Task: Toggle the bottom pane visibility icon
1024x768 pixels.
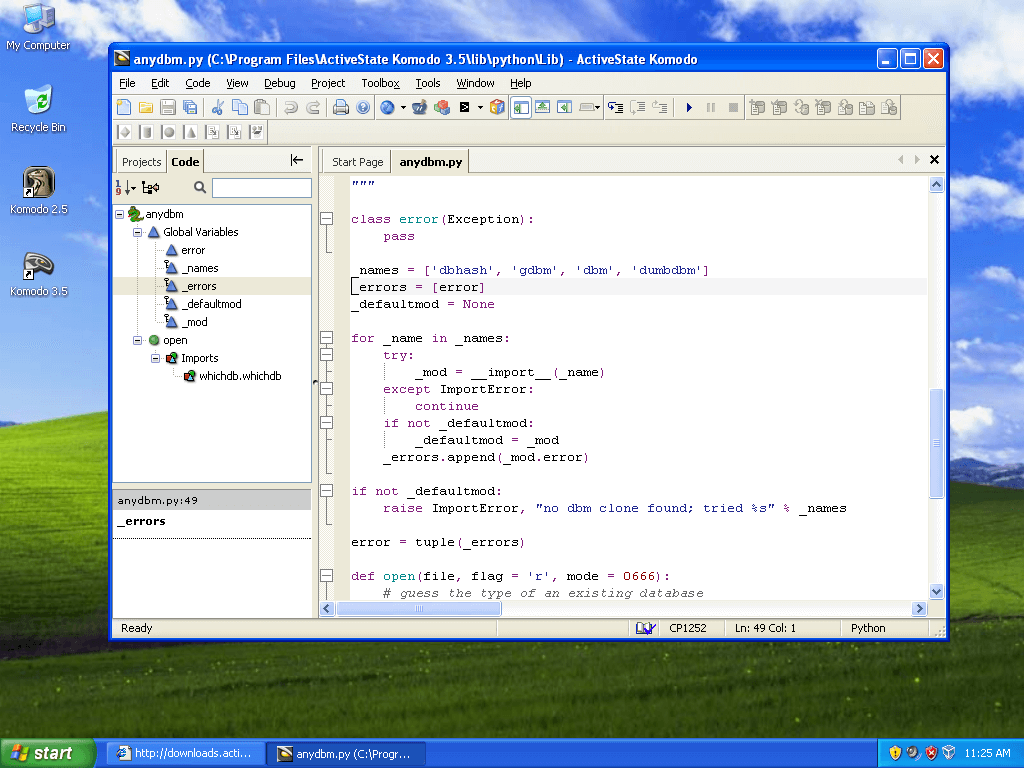Action: tap(543, 107)
